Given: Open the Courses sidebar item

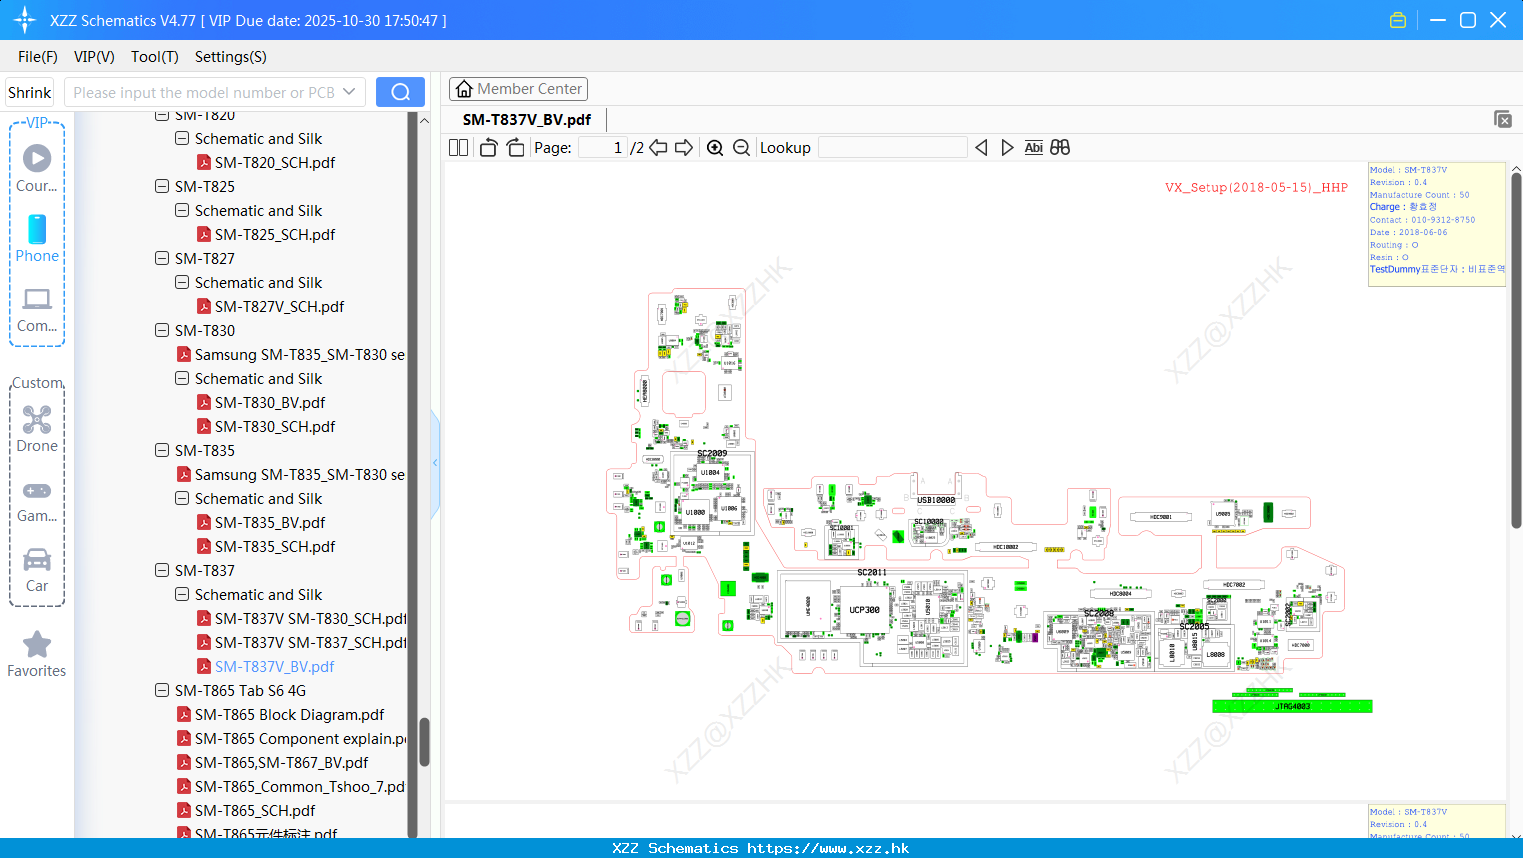Looking at the screenshot, I should click(x=37, y=168).
